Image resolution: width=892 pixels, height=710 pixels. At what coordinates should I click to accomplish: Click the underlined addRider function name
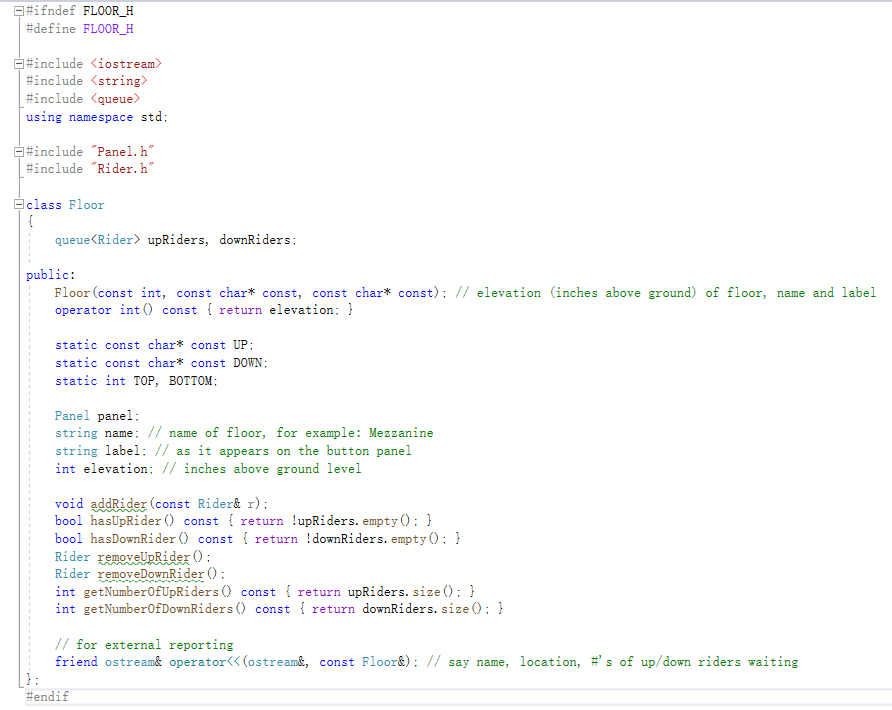pyautogui.click(x=118, y=503)
